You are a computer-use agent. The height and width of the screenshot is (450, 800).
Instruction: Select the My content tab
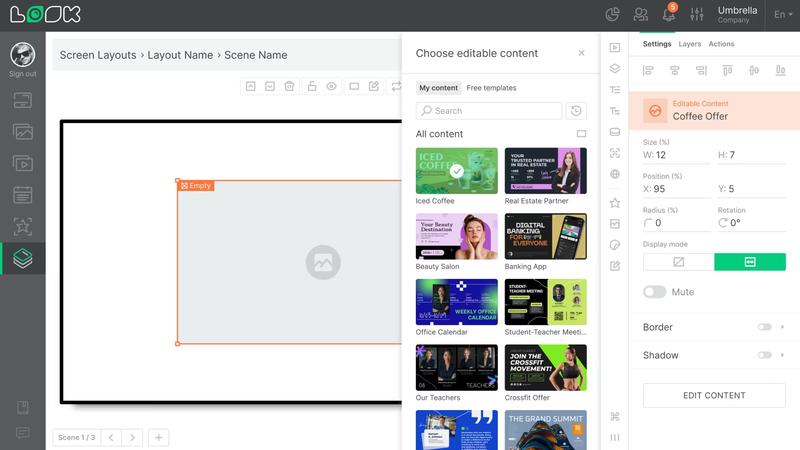coord(438,88)
